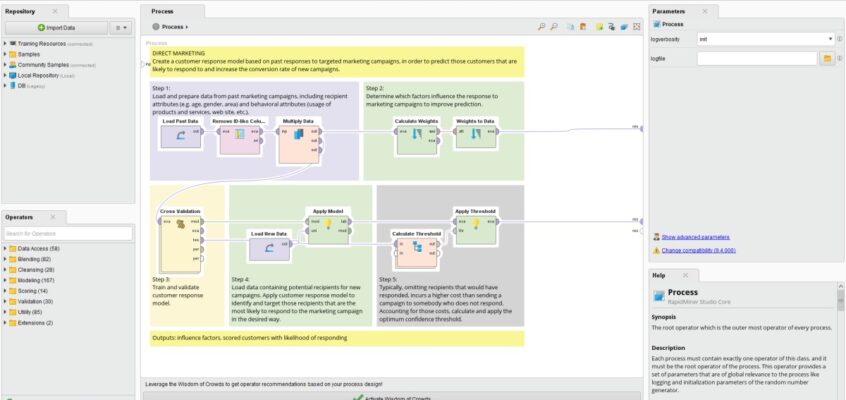Click info icon next to logfile

point(840,58)
